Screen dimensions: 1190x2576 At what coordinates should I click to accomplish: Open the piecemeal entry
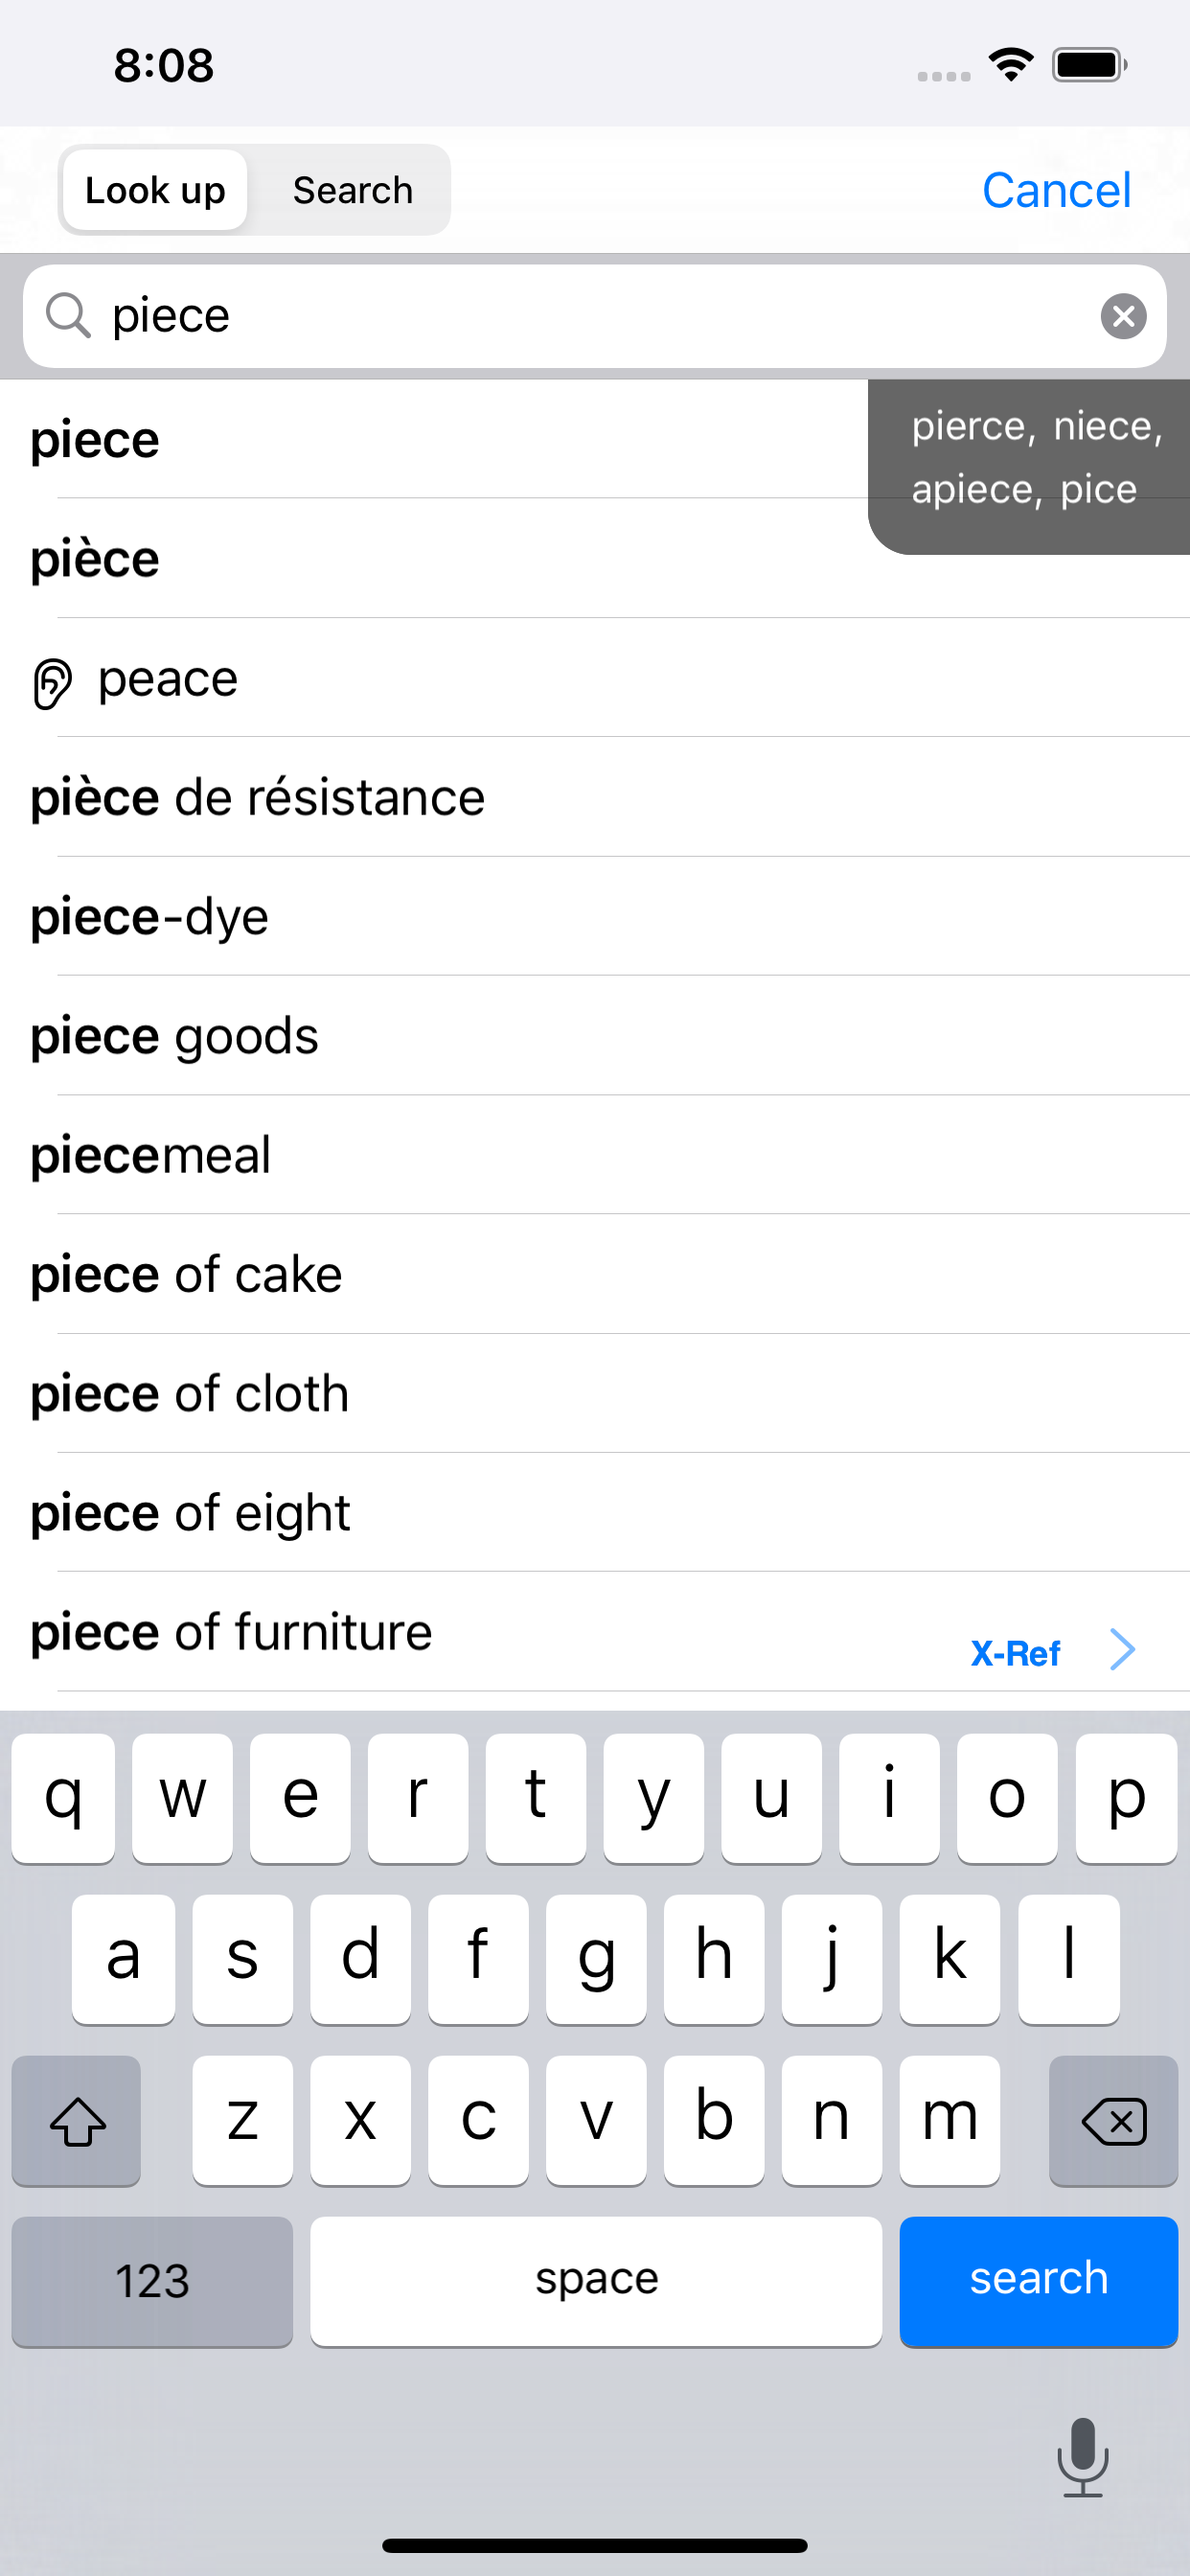pos(150,1155)
